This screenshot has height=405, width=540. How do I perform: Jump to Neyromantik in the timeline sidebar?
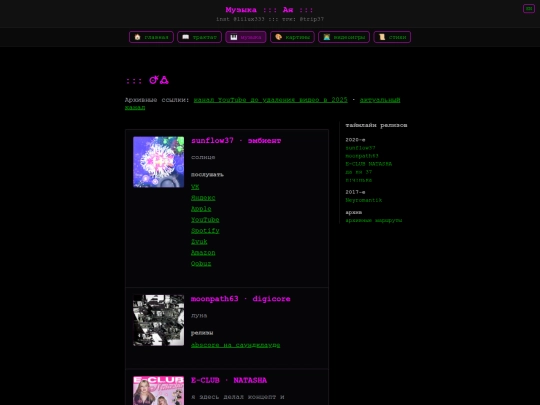(364, 200)
